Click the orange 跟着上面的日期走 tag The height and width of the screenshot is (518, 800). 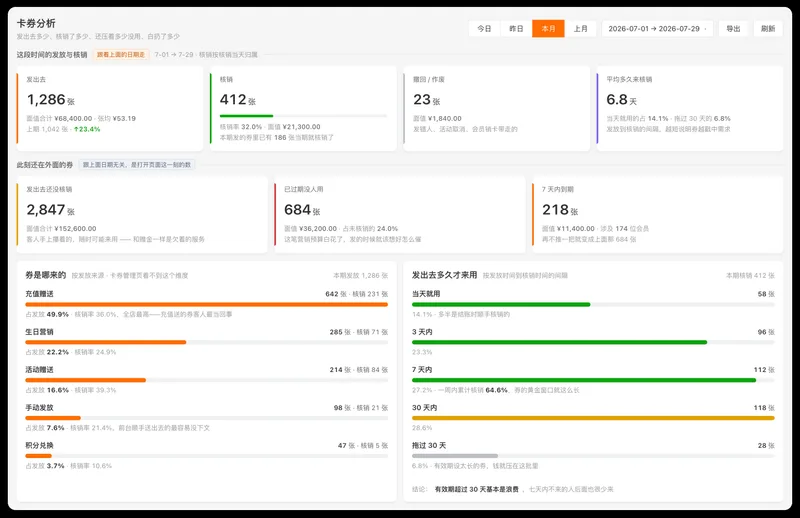pos(121,55)
